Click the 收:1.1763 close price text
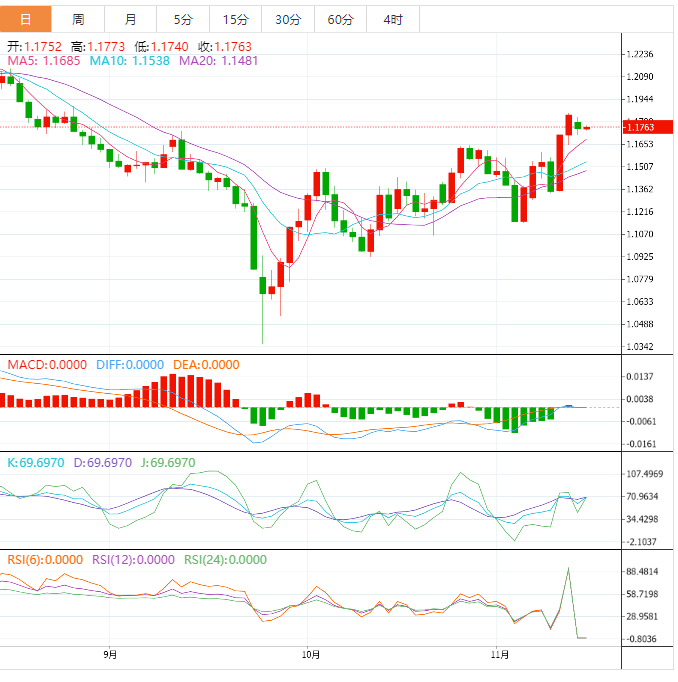 [x=225, y=47]
